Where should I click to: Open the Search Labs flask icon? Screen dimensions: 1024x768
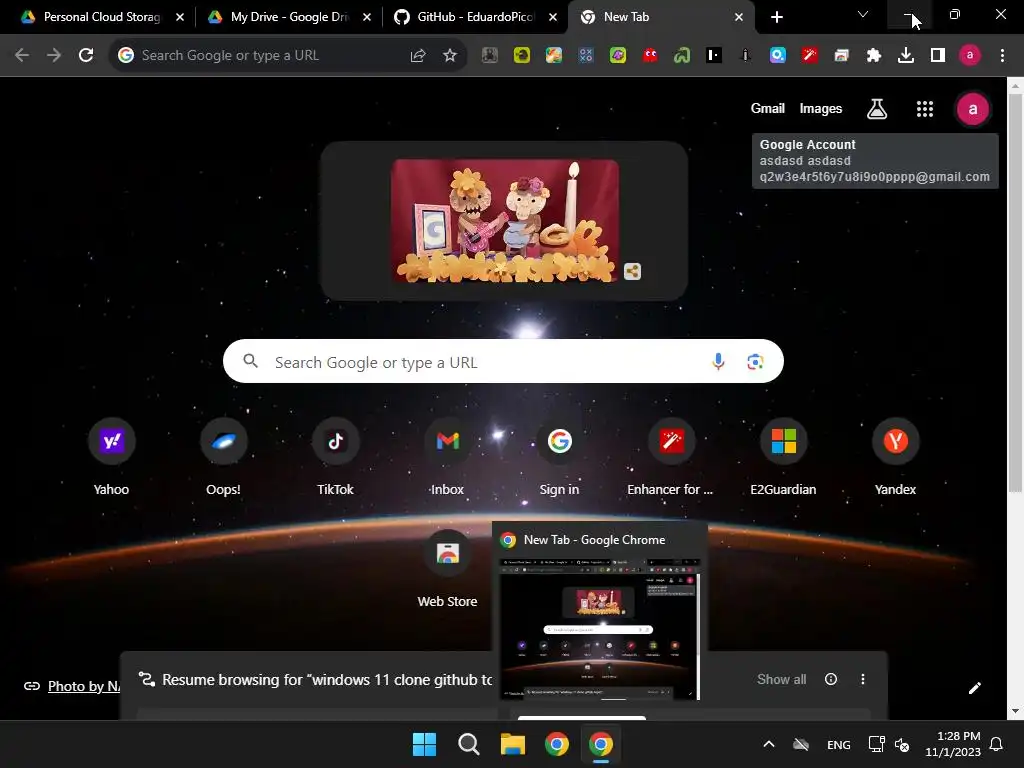tap(877, 109)
